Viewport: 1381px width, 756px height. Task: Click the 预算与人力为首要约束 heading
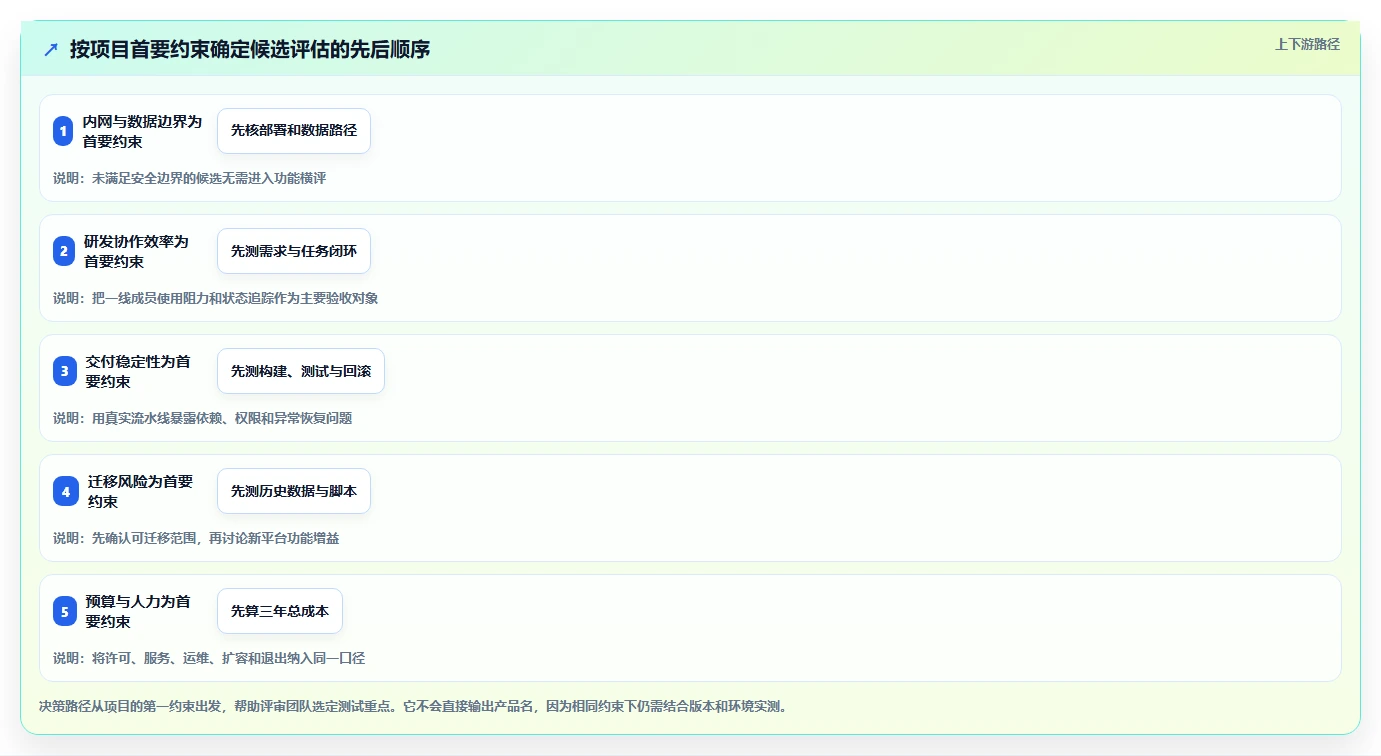(138, 611)
